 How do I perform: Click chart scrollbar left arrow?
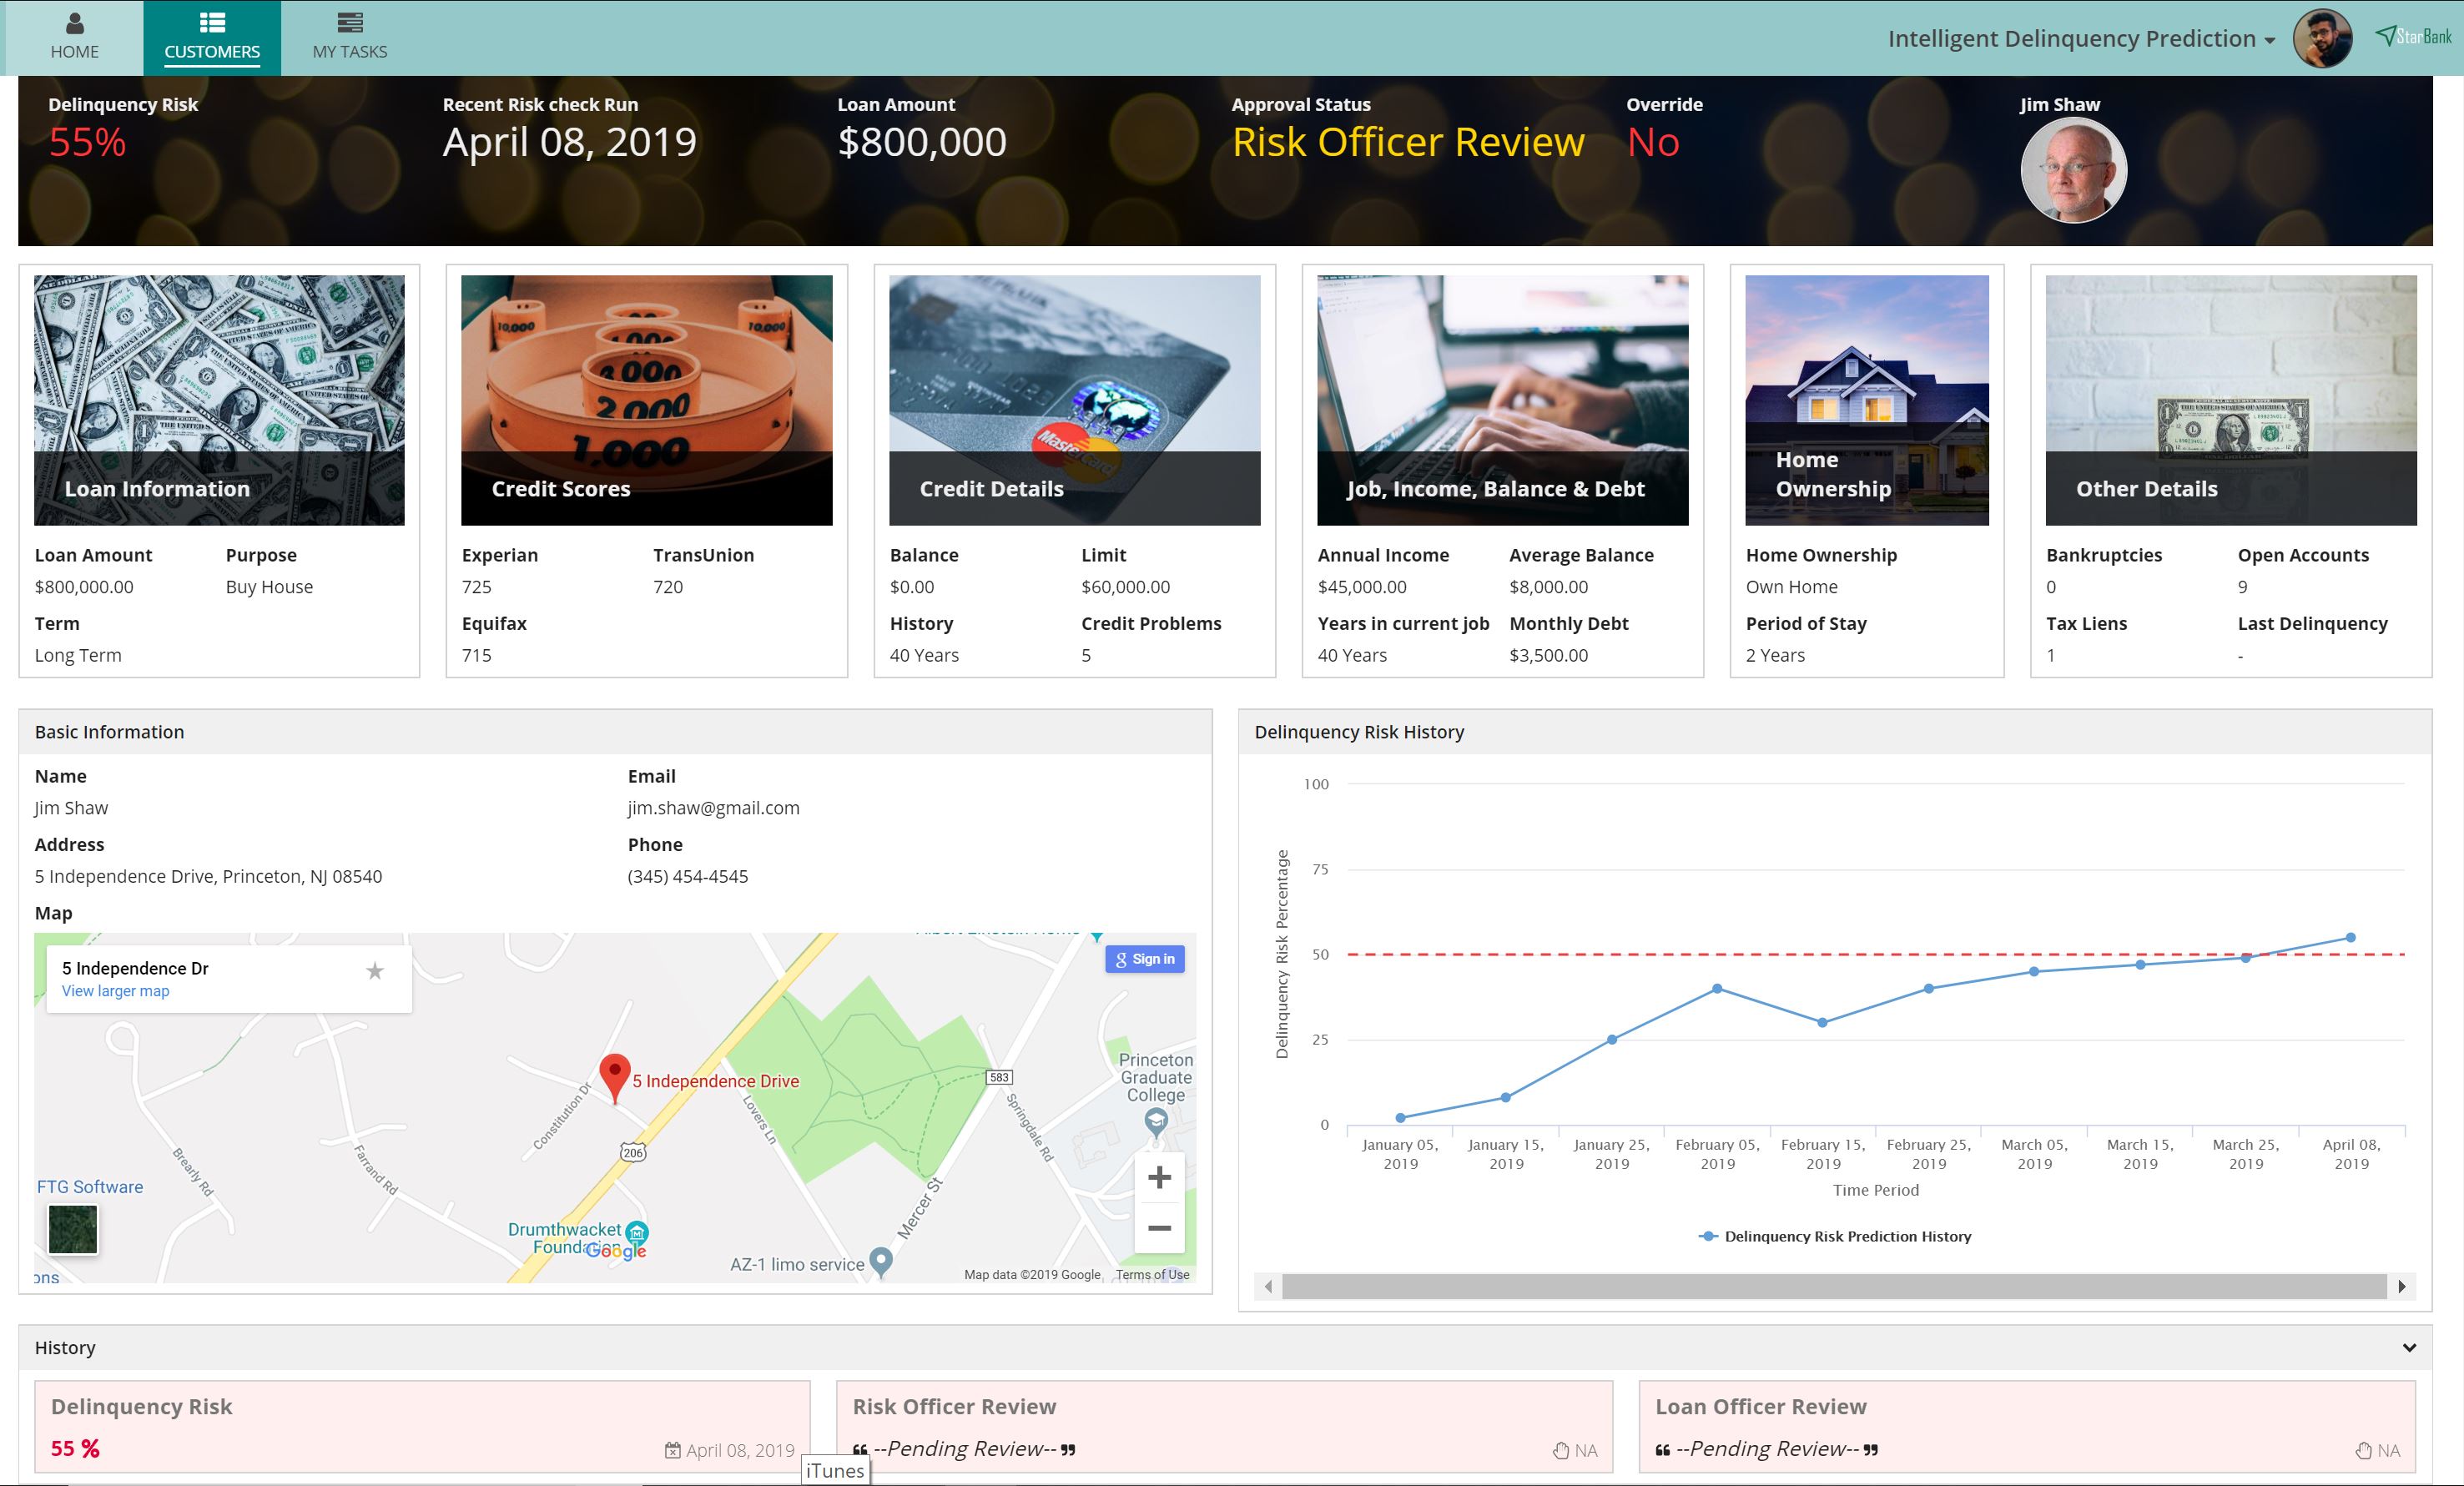tap(1268, 1287)
